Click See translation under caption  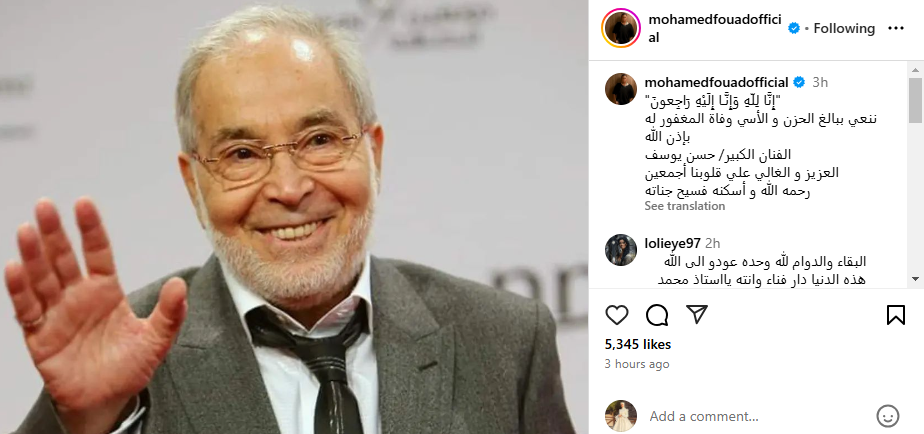684,206
